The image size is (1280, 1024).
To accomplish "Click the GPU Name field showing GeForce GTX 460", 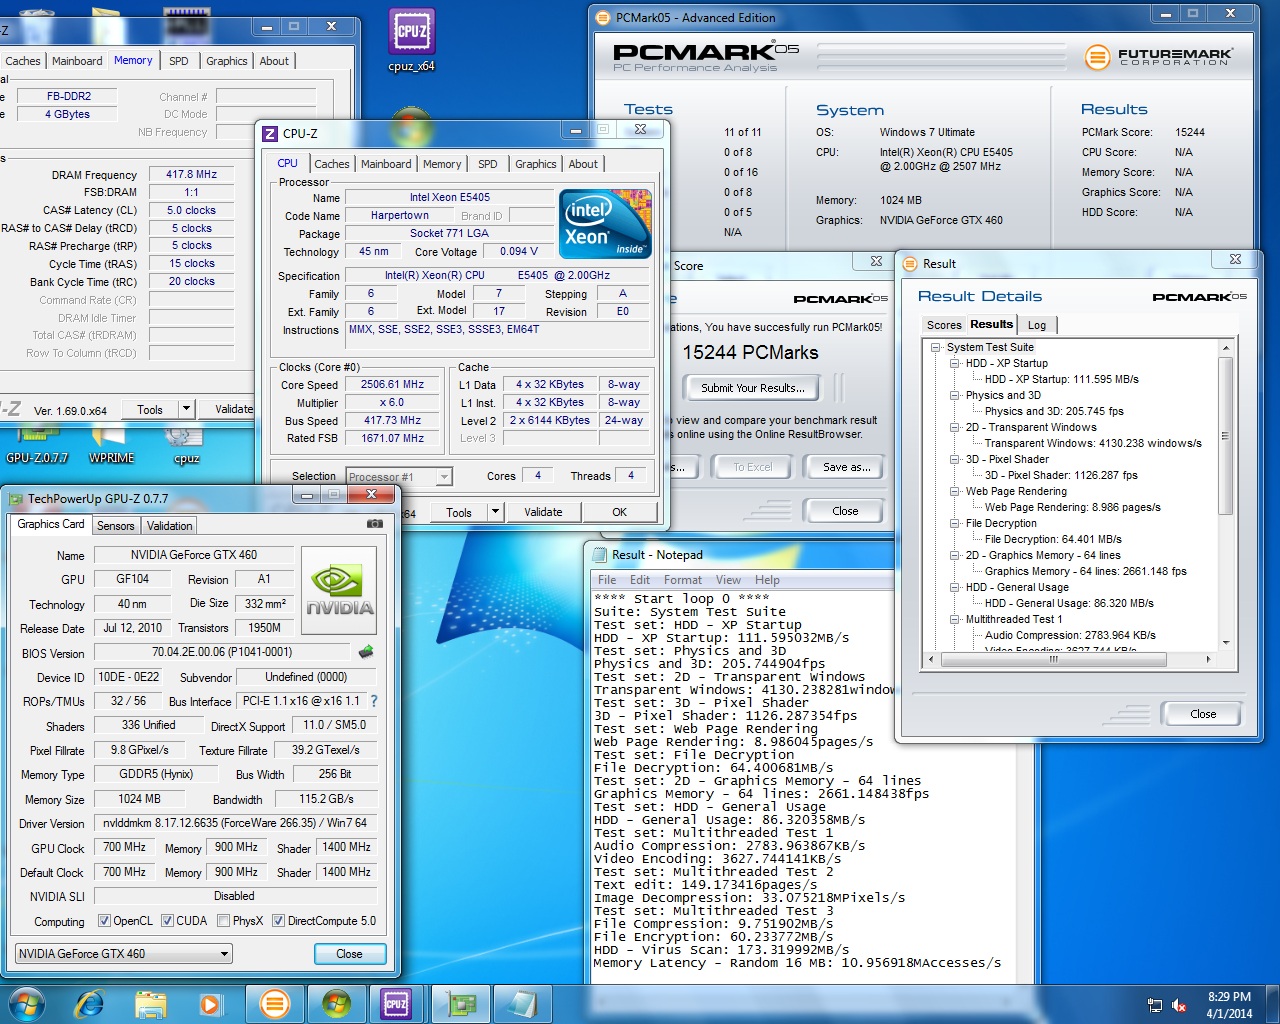I will (x=194, y=555).
